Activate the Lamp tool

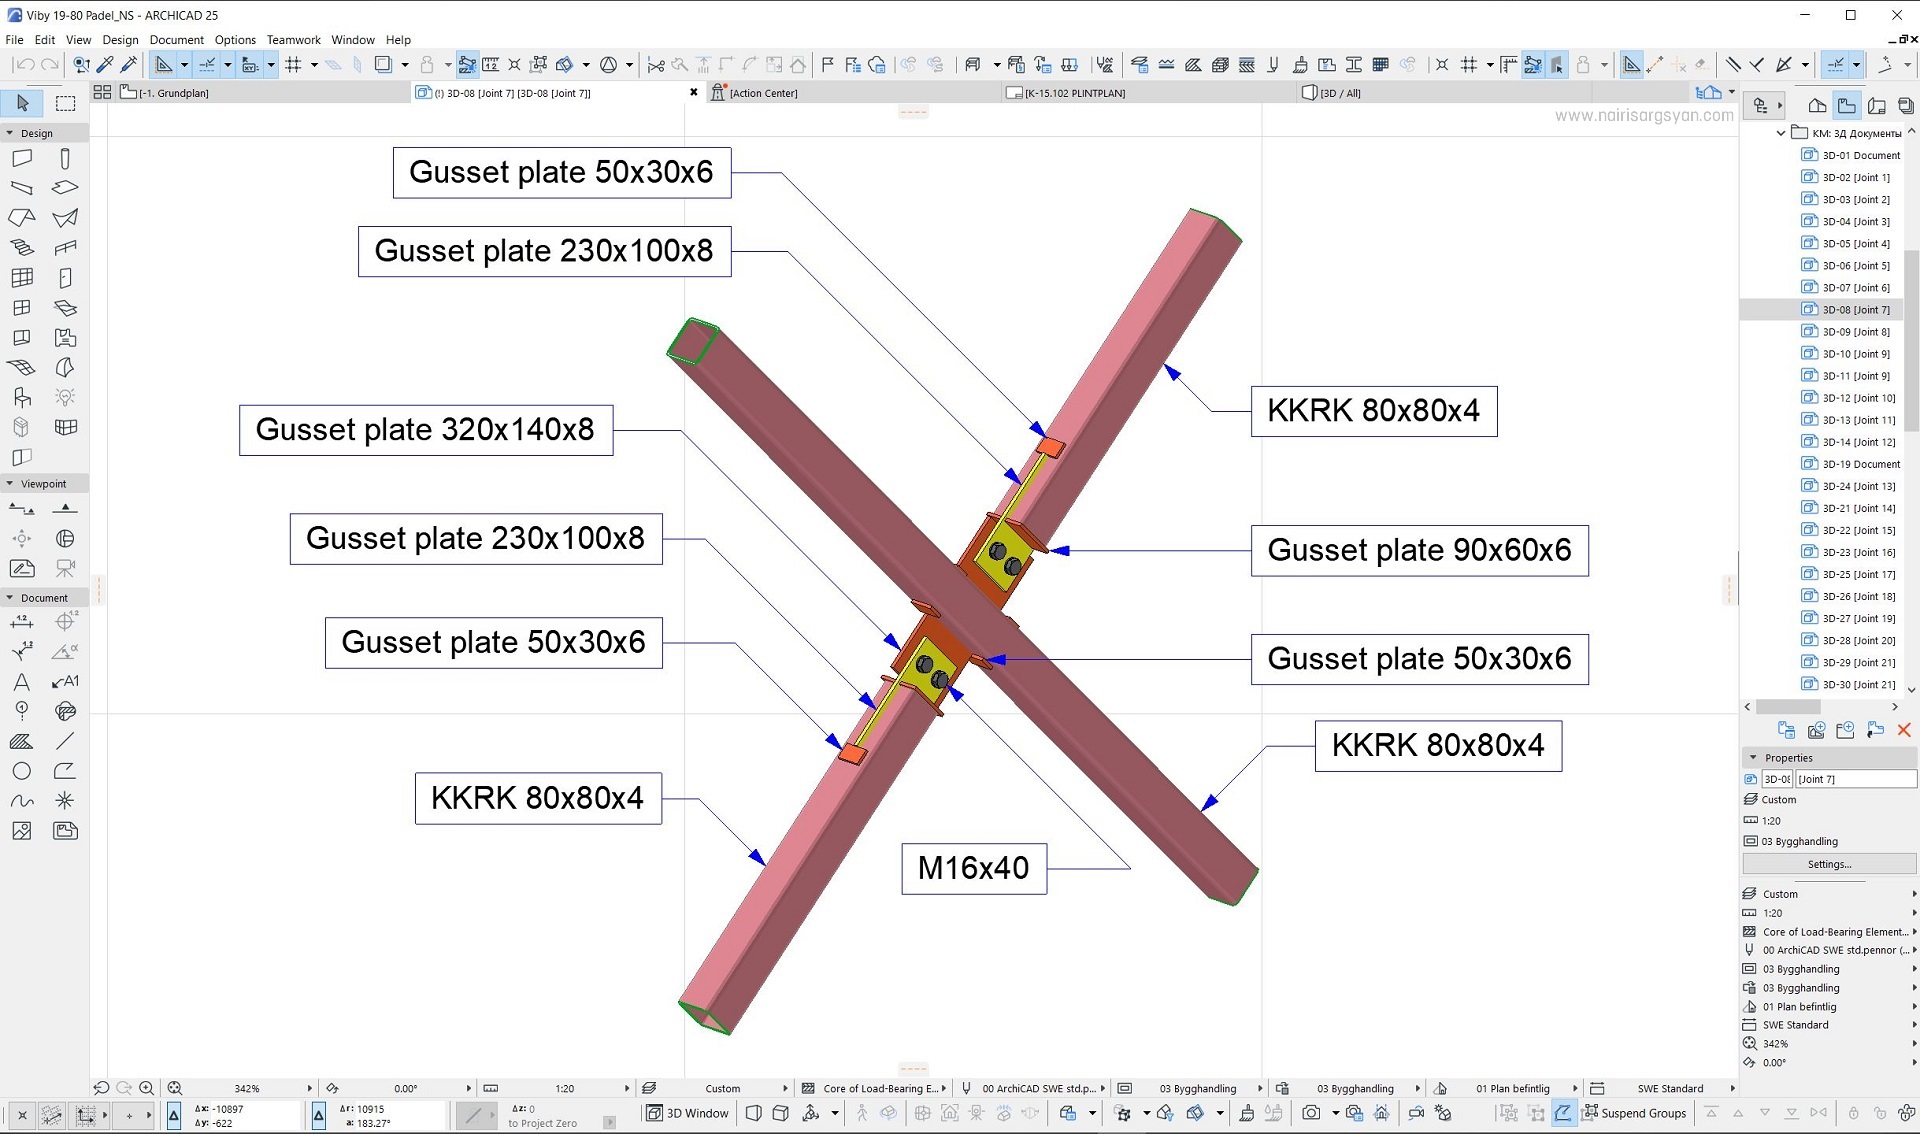click(65, 397)
